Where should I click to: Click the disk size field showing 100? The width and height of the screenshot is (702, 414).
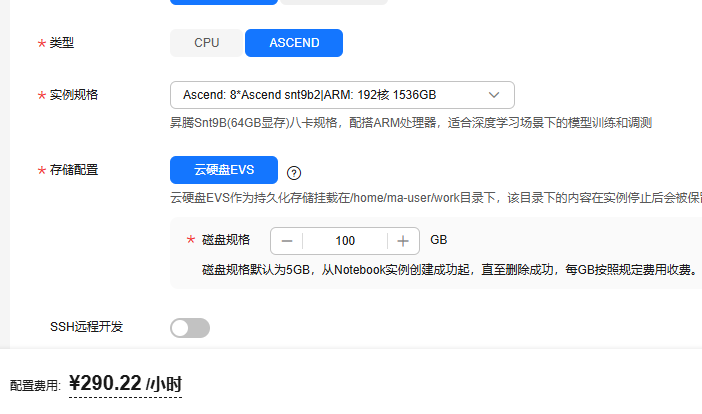click(x=345, y=241)
